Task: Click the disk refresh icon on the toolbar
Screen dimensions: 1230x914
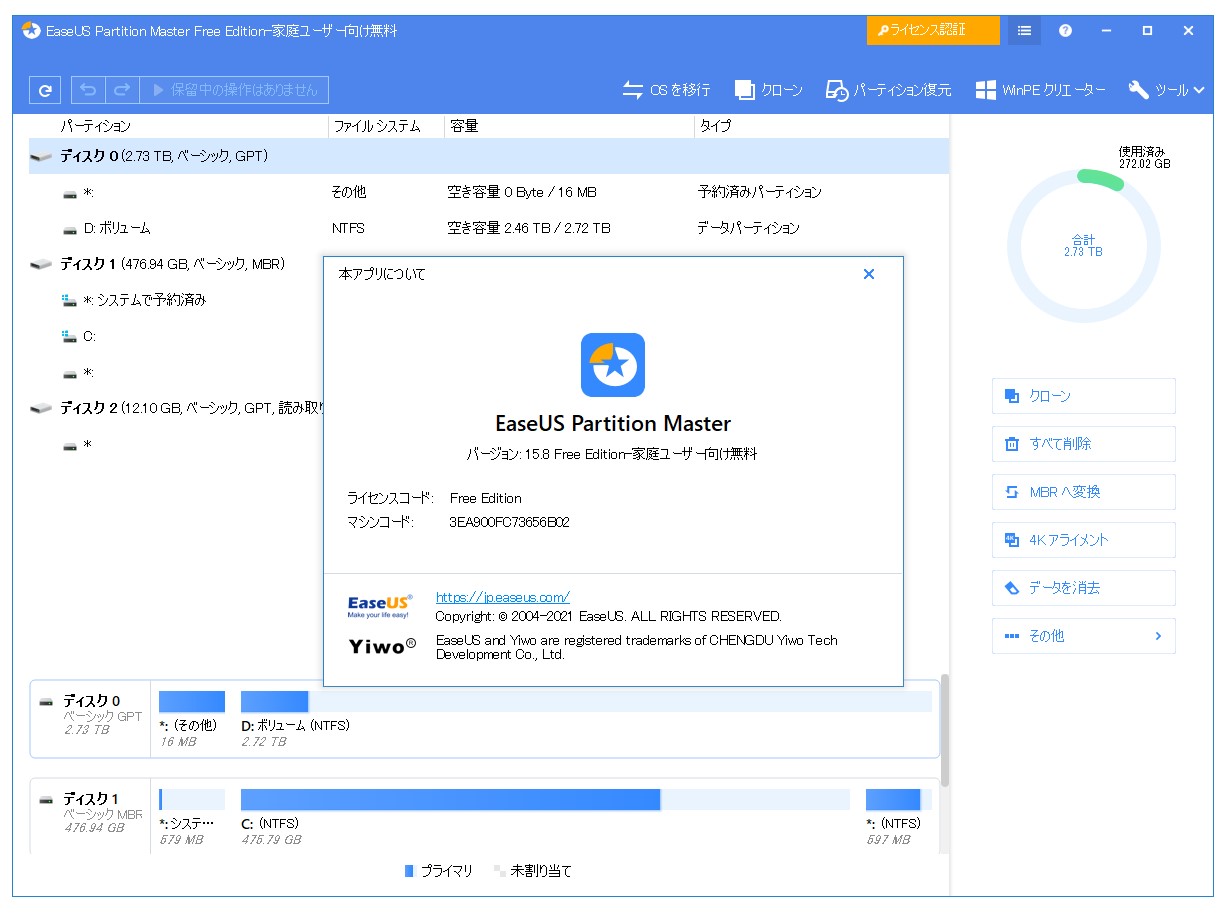Action: [x=44, y=89]
